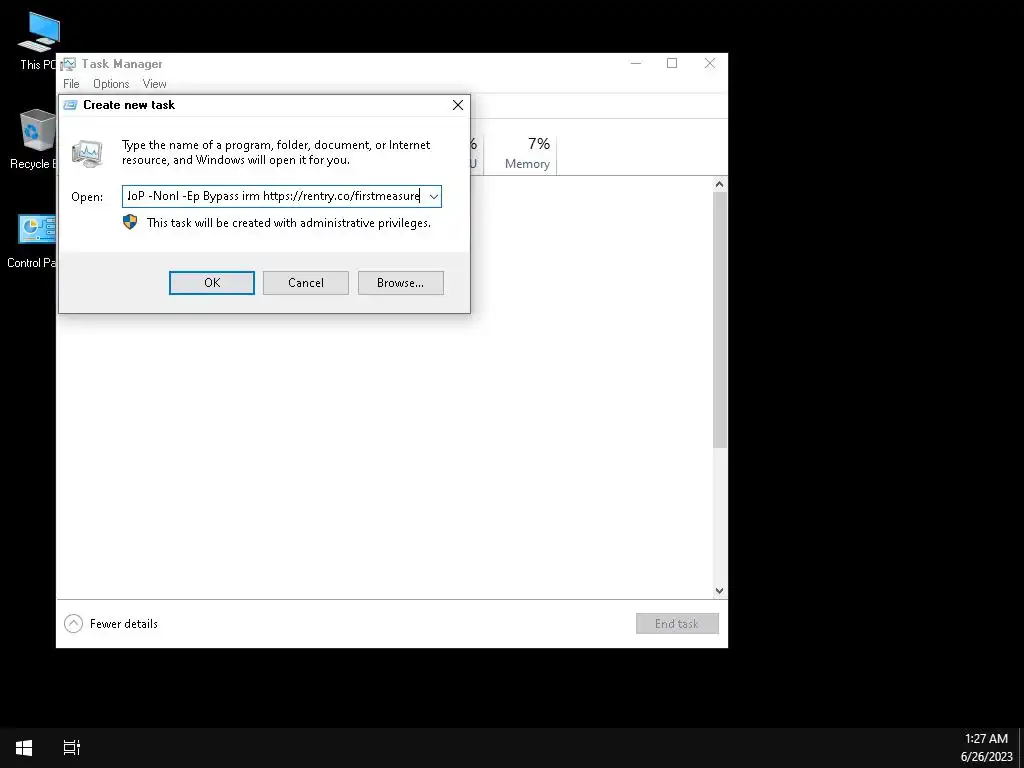The image size is (1024, 768).
Task: Click the Task Manager vertical scrollbar thumb
Action: (719, 320)
